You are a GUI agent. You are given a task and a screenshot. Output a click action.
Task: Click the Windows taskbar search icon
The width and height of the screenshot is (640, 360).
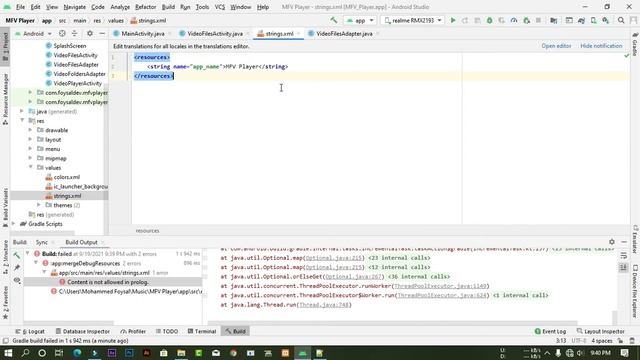(25, 353)
